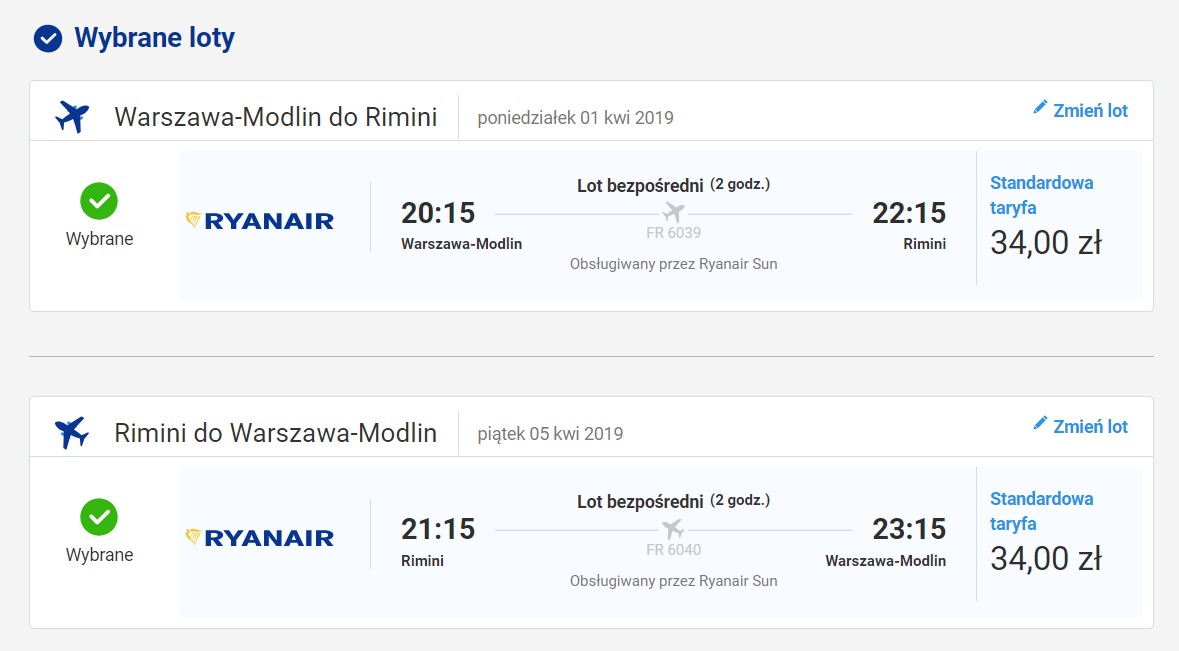Click the 20:15 departure time

(x=438, y=213)
